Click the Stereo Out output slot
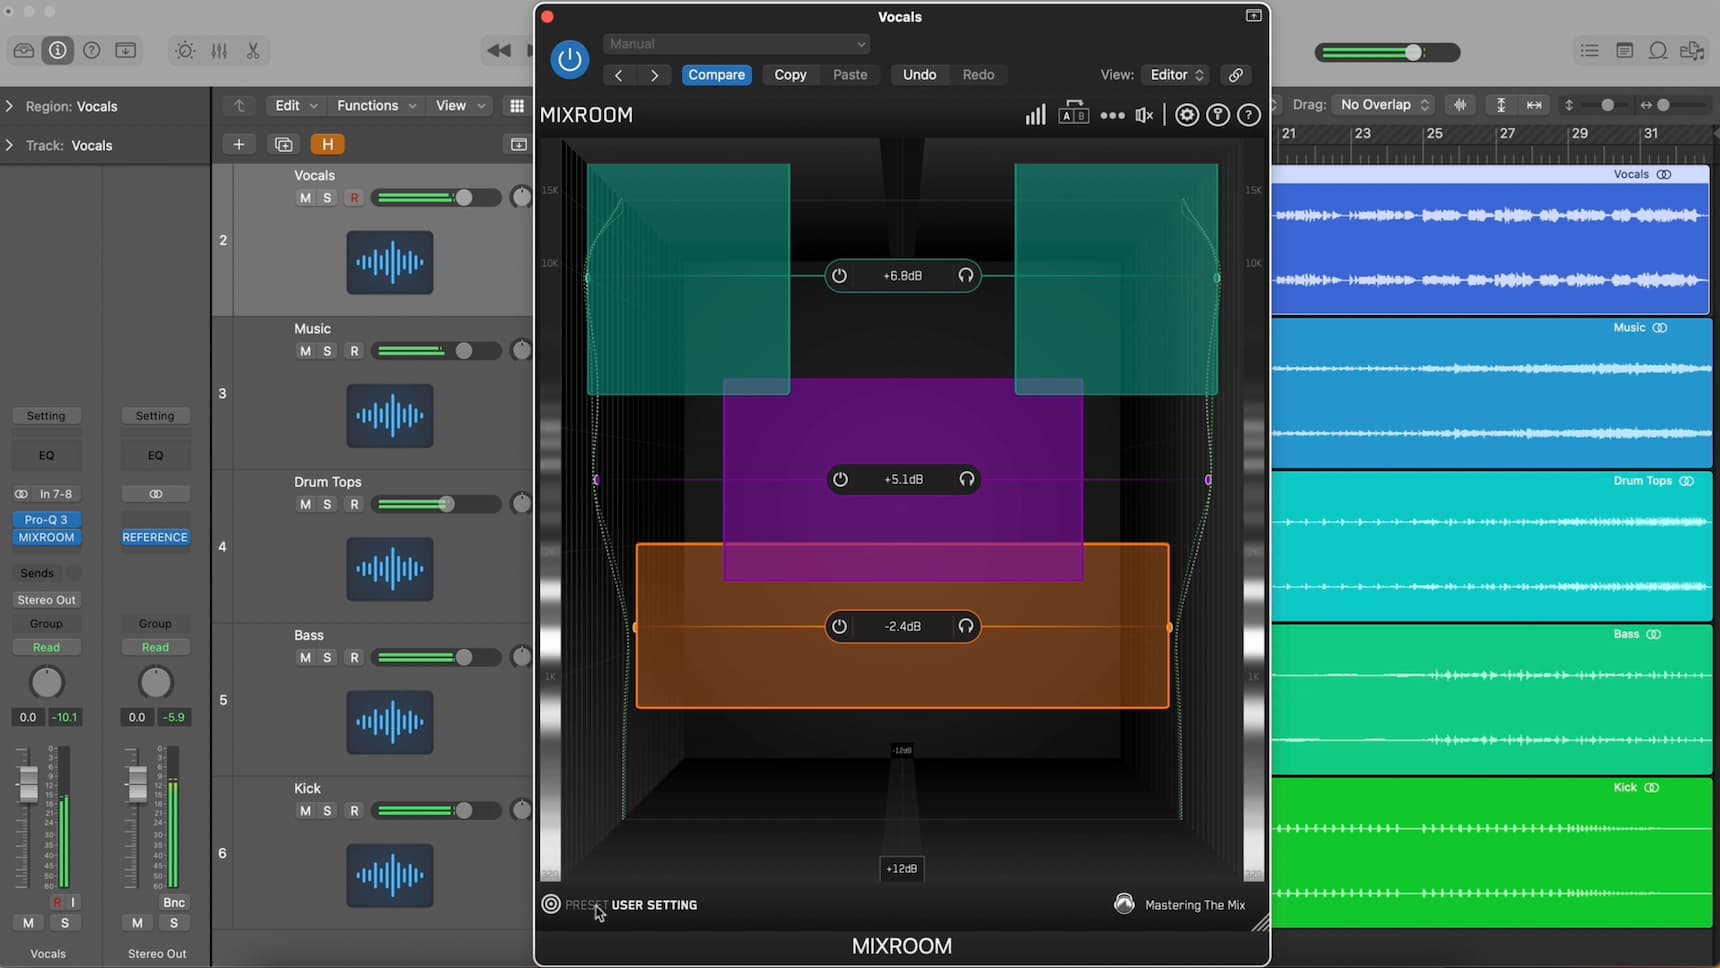 (x=46, y=600)
